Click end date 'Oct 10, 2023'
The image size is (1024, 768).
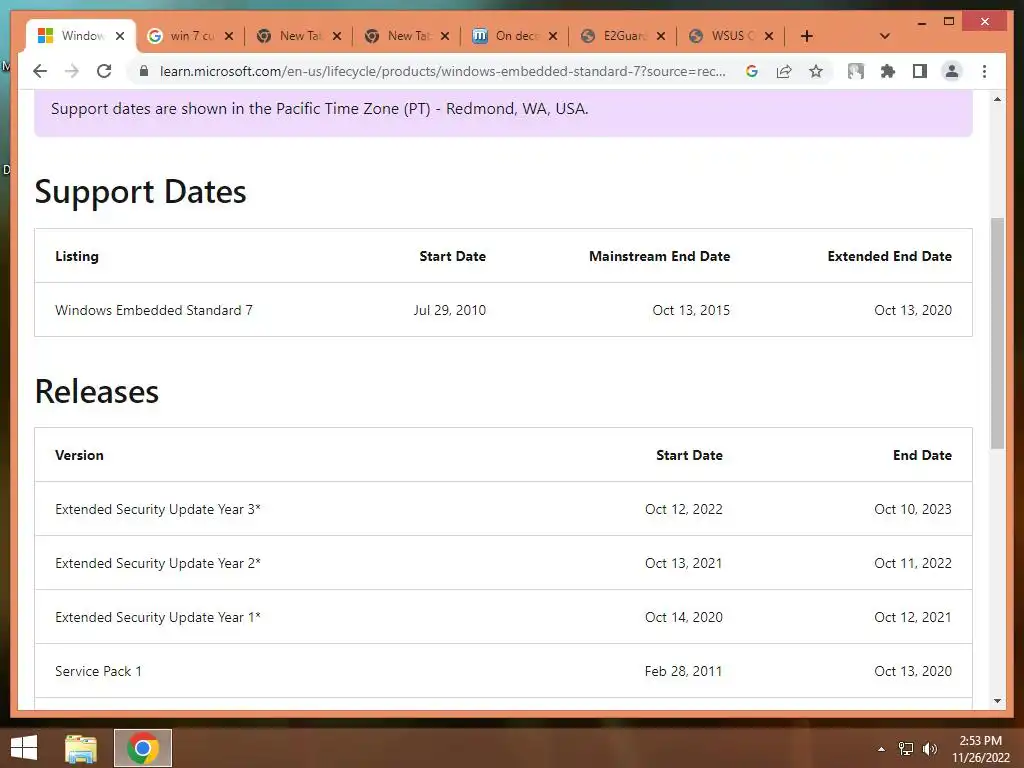tap(912, 509)
